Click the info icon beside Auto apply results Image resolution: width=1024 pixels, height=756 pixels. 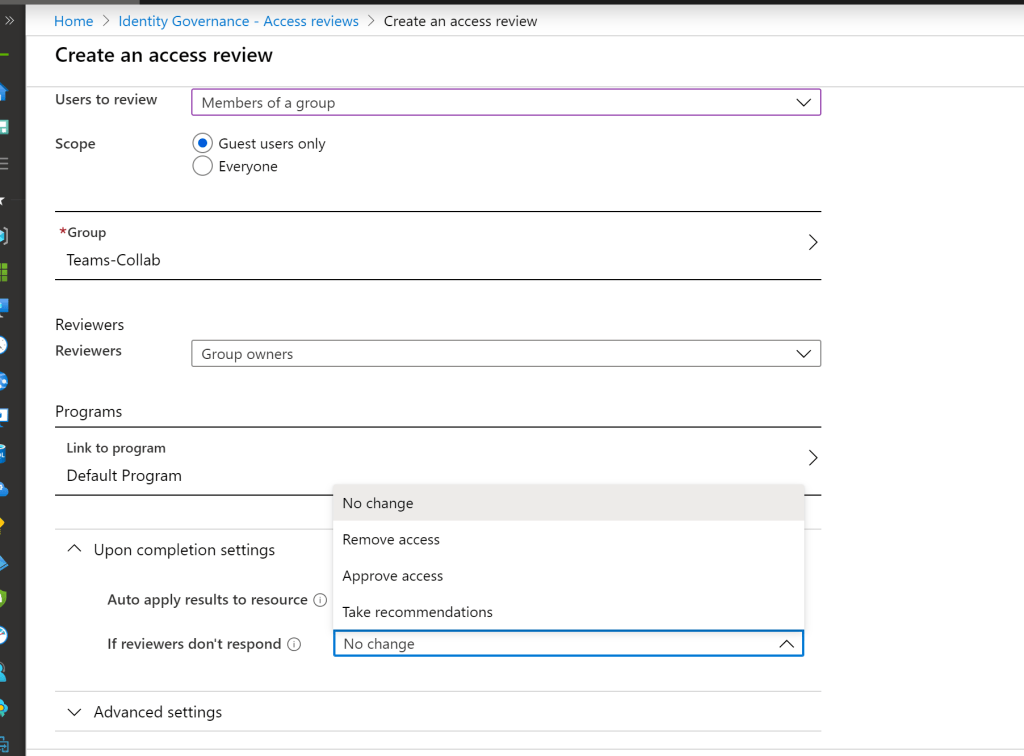pyautogui.click(x=320, y=601)
